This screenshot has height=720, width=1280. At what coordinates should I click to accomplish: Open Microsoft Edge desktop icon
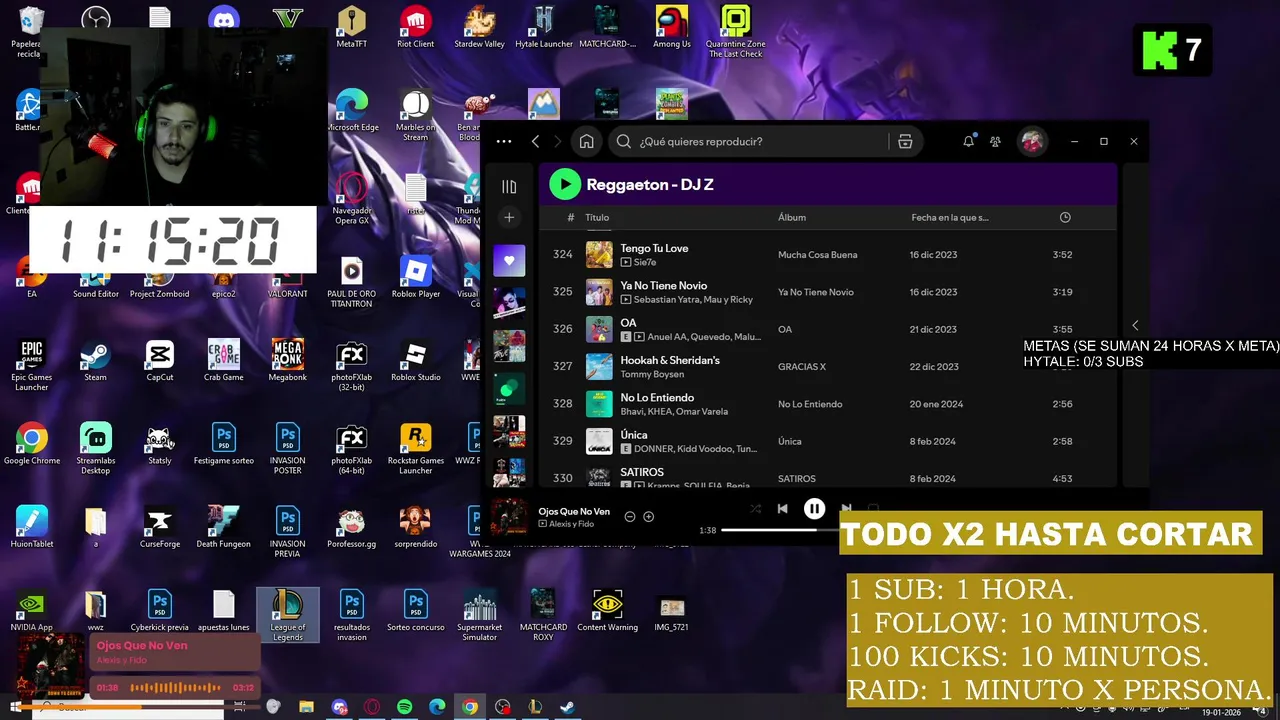(x=352, y=110)
